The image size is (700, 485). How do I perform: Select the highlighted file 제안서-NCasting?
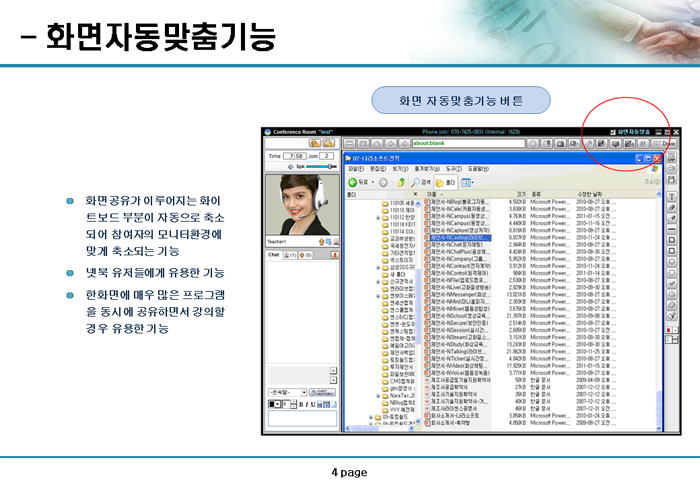coord(457,238)
